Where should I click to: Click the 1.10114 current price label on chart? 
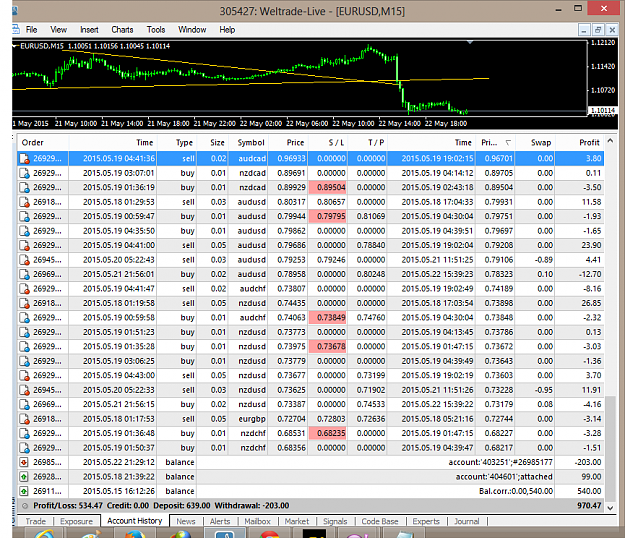tap(602, 110)
